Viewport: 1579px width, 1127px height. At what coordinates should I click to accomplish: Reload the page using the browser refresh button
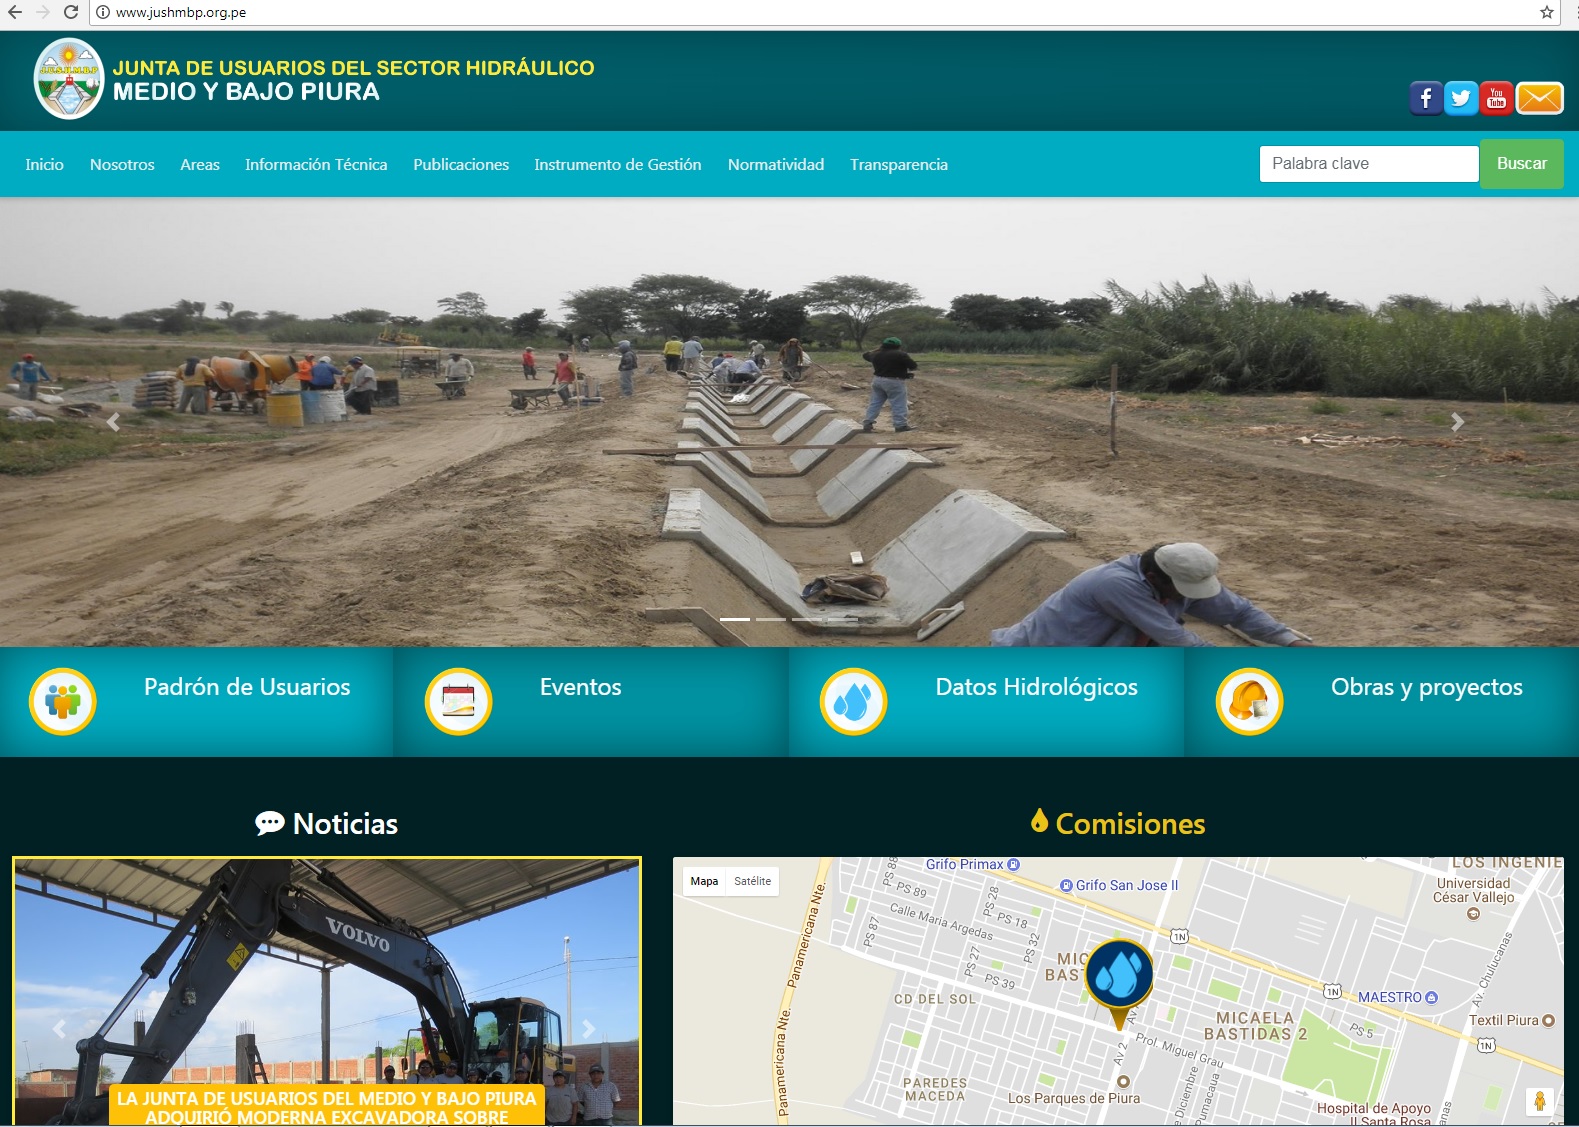tap(70, 12)
